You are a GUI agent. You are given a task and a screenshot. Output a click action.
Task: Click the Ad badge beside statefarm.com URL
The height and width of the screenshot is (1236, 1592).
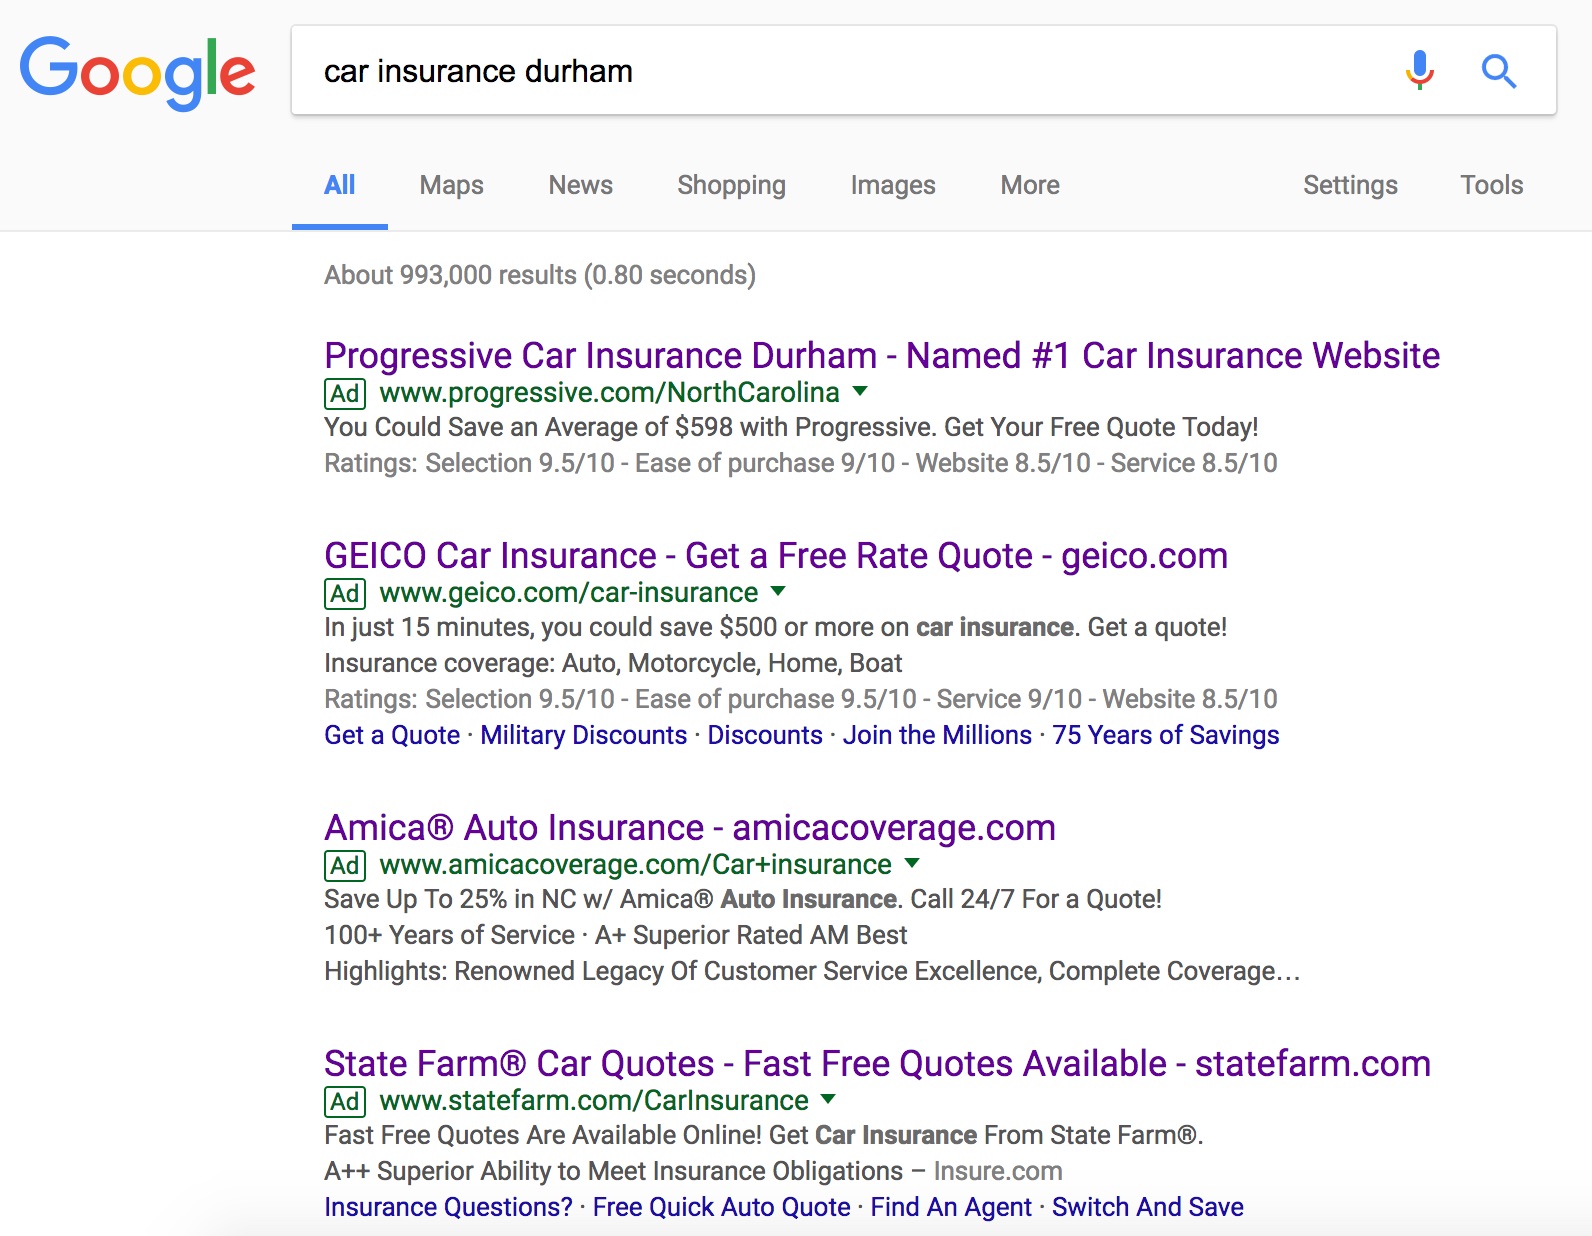pos(345,1101)
